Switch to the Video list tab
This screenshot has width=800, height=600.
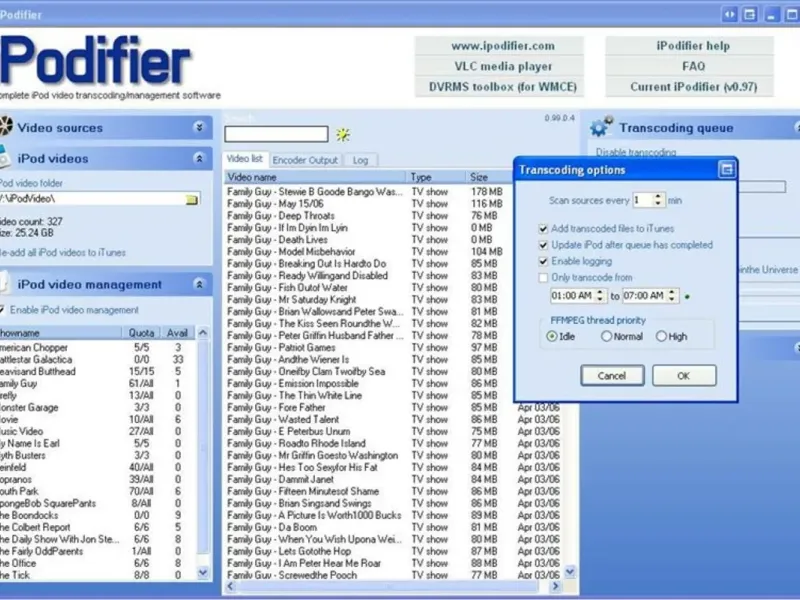[244, 159]
